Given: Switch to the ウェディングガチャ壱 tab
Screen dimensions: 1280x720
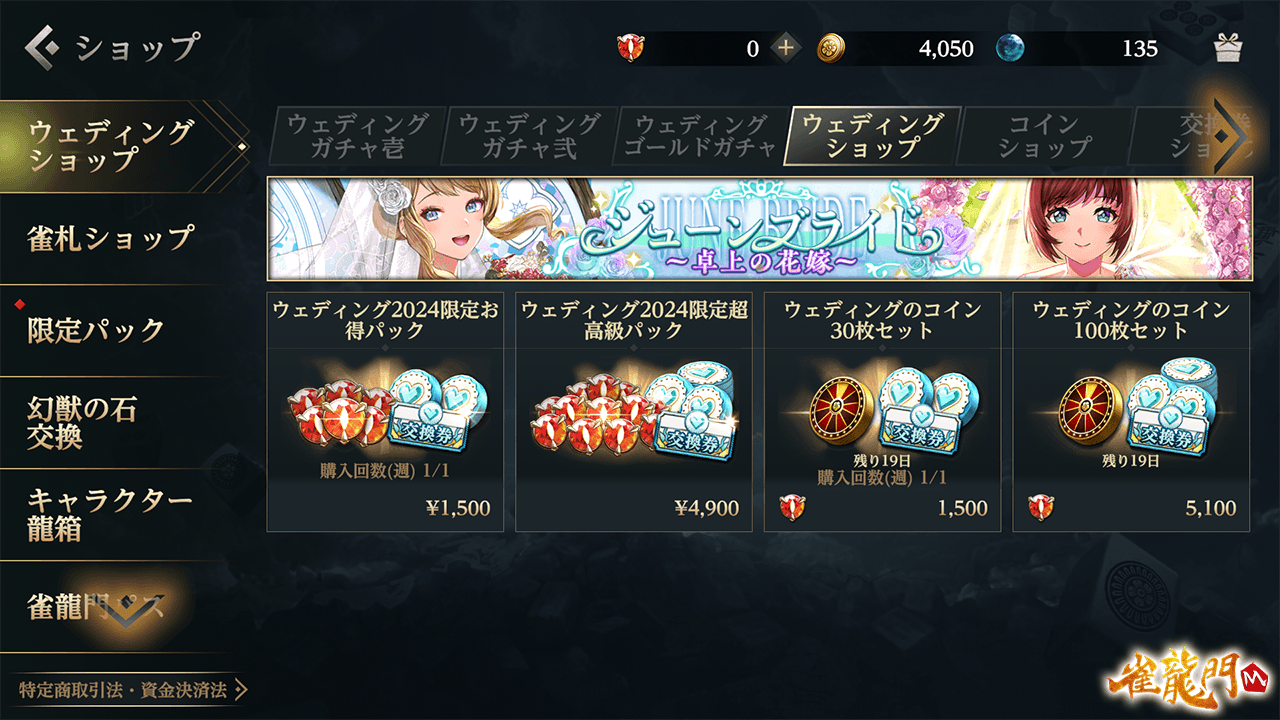Looking at the screenshot, I should (356, 136).
